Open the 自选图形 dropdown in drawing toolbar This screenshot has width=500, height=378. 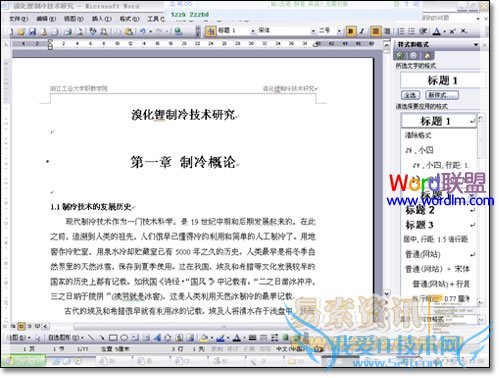coord(66,337)
